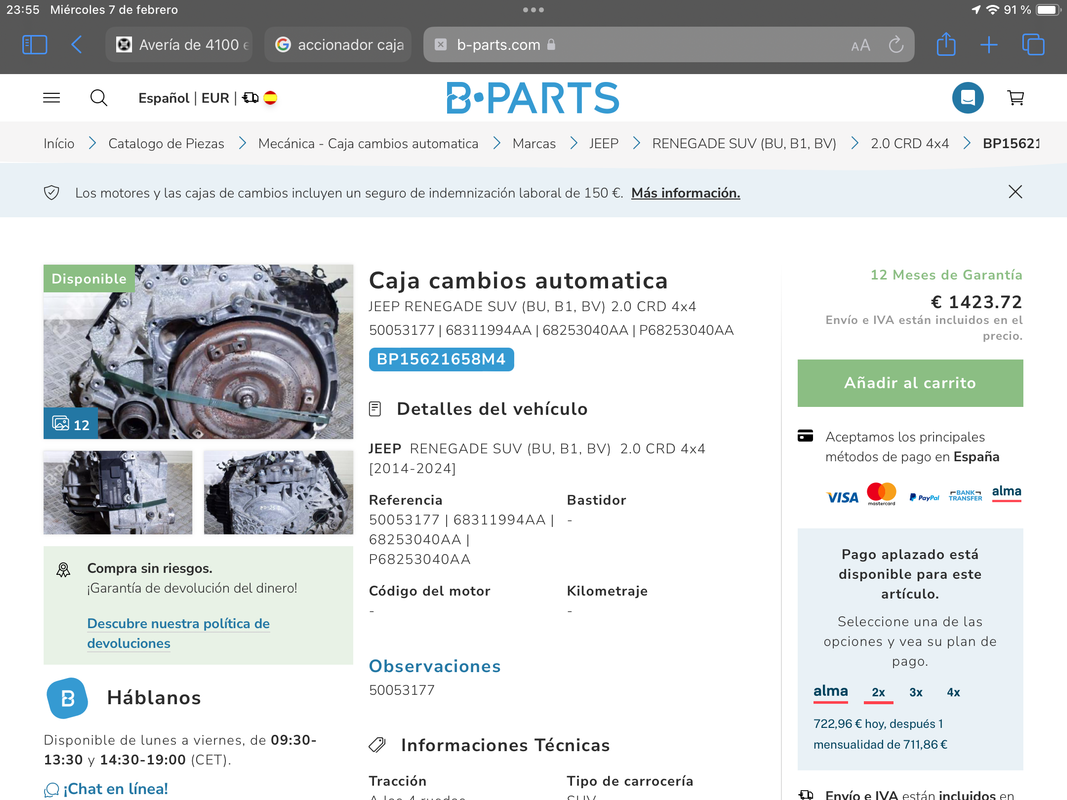This screenshot has height=800, width=1067.
Task: Open JEEP breadcrumb
Action: tap(604, 144)
